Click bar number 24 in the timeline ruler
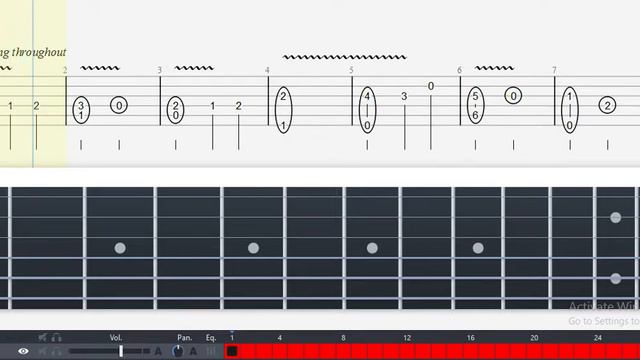Screen dimensions: 640x360 coord(598,338)
